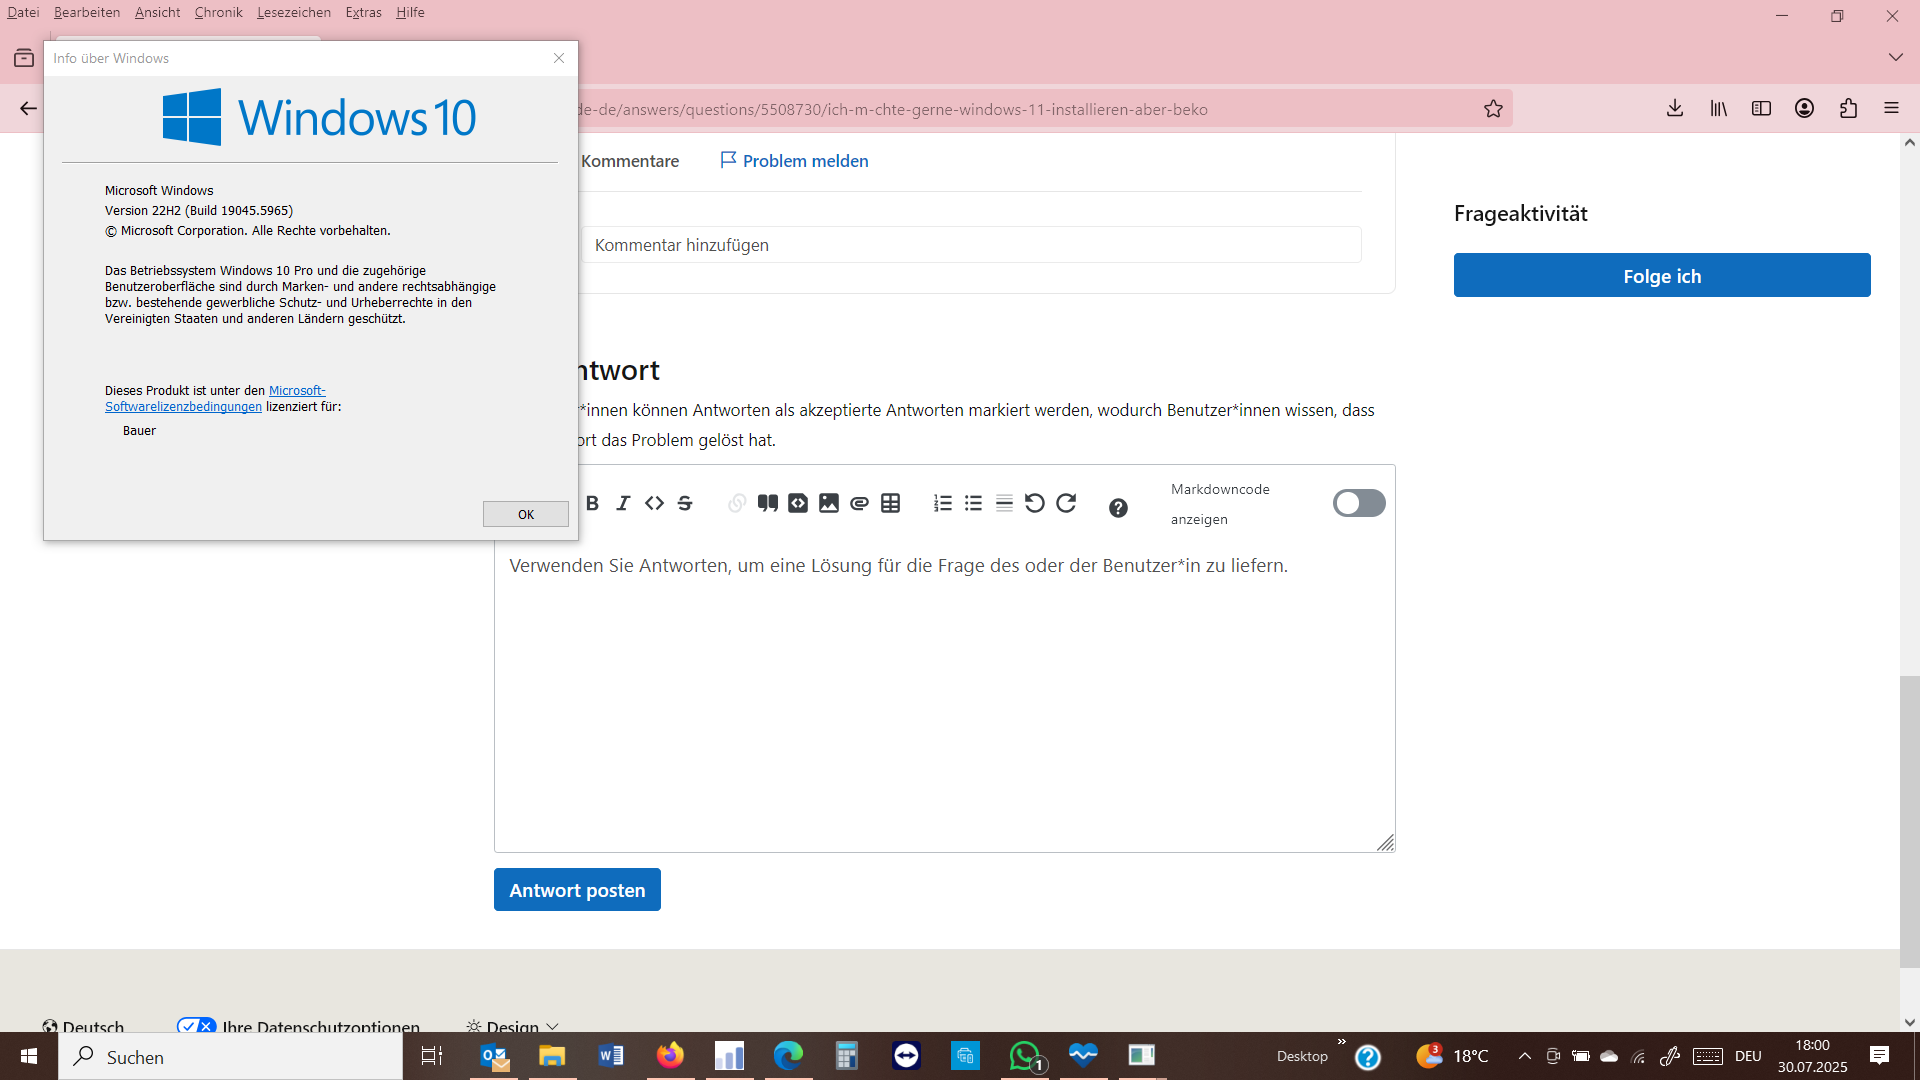Apply strikethrough formatting in editor toolbar
The width and height of the screenshot is (1920, 1080).
[685, 503]
